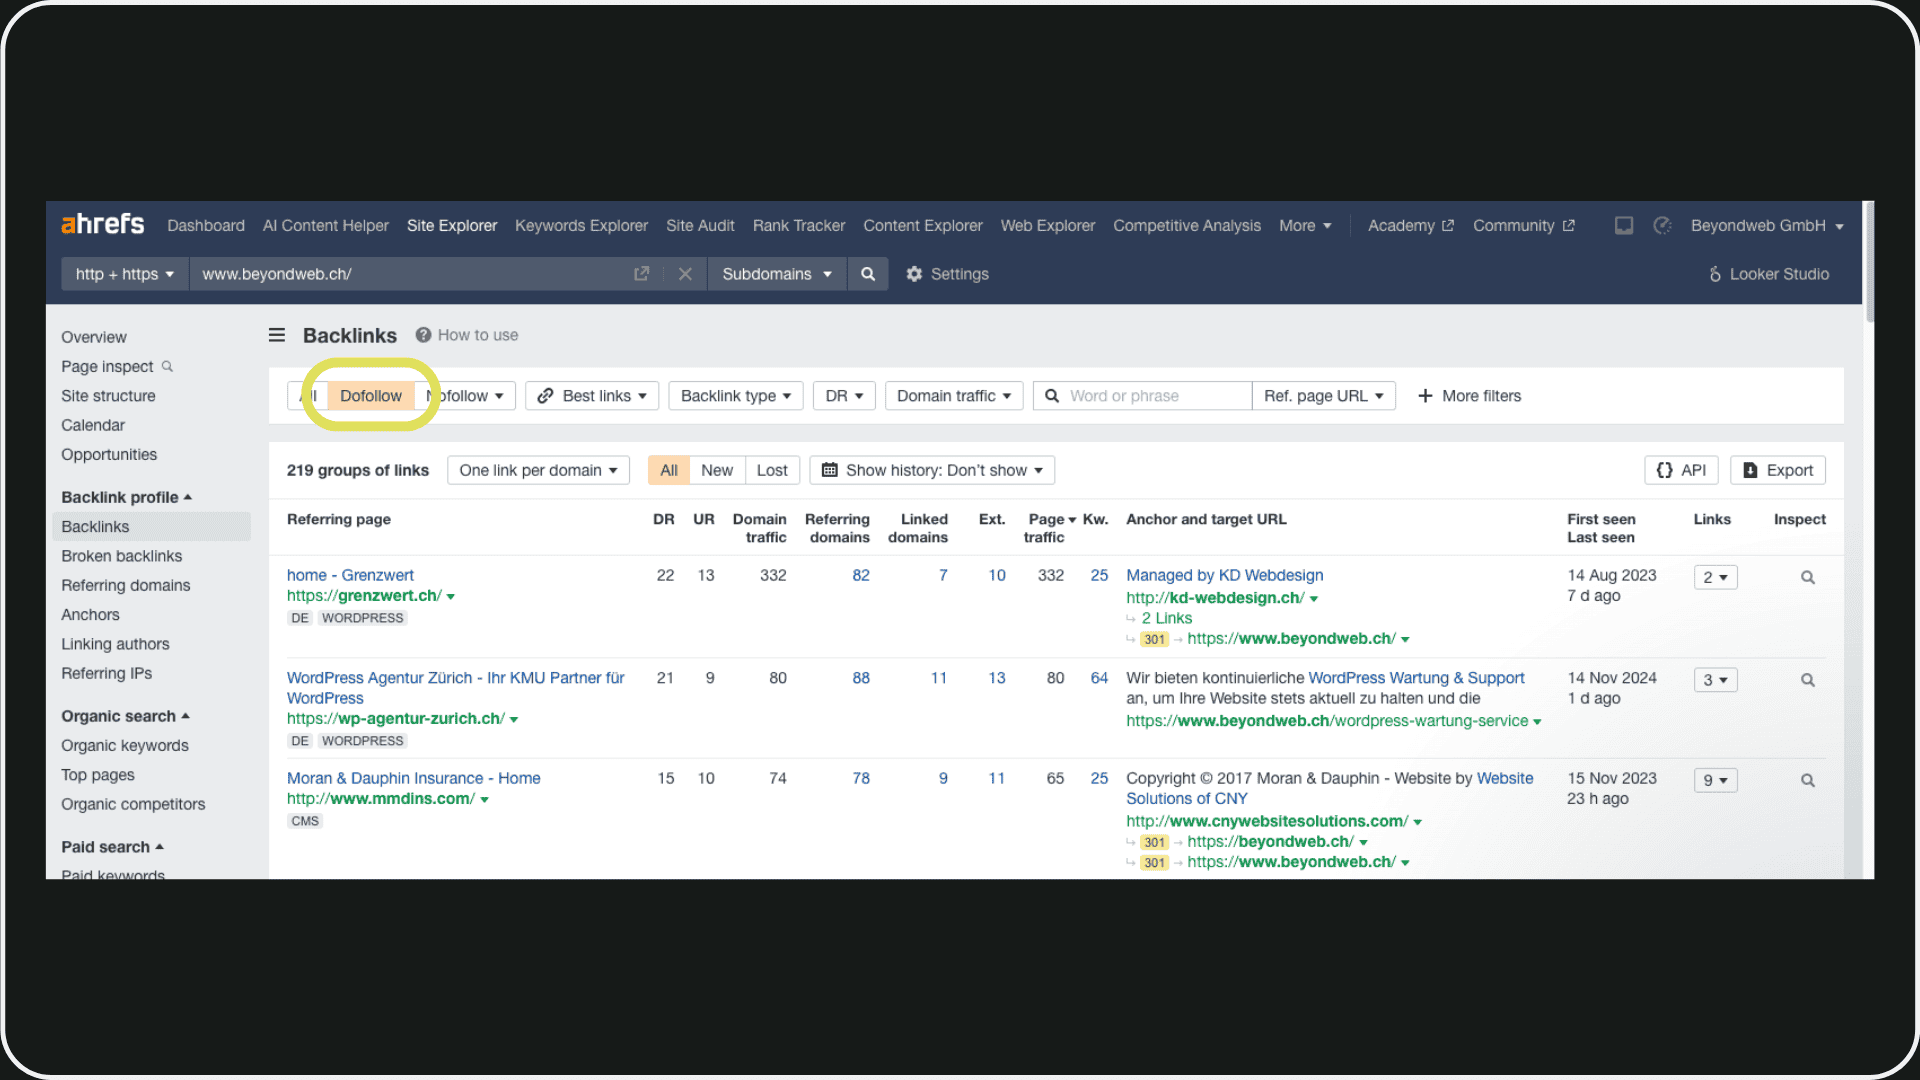
Task: Open Backlink type dropdown
Action: click(x=736, y=396)
